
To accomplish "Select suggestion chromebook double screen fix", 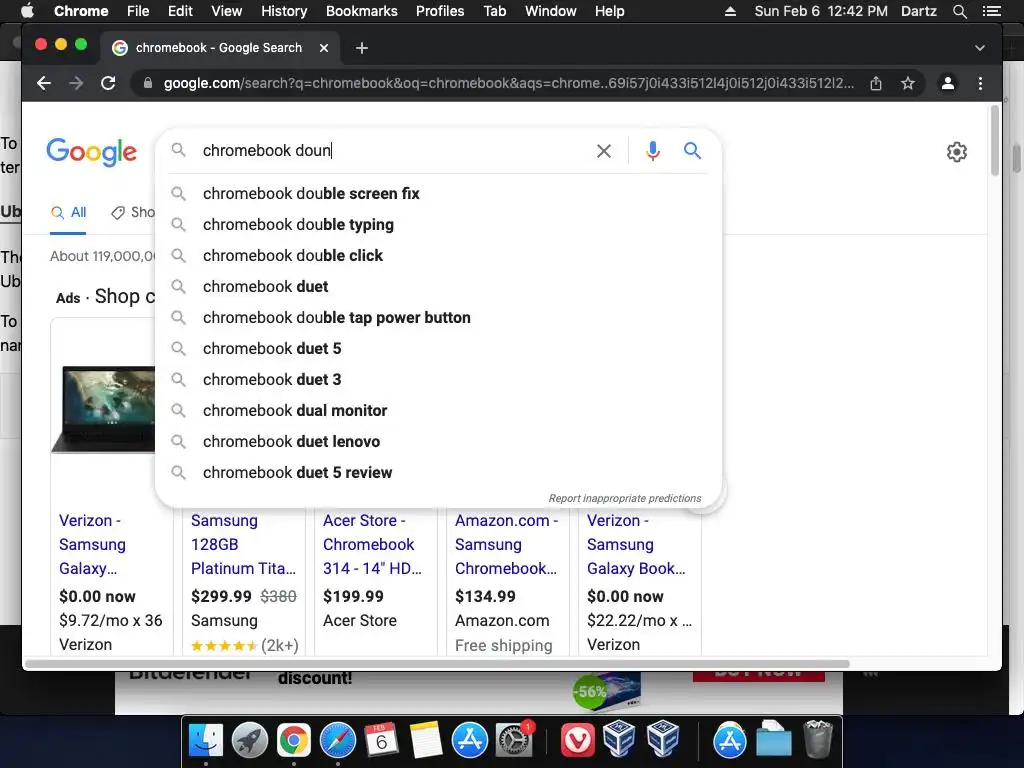I will click(x=438, y=194).
